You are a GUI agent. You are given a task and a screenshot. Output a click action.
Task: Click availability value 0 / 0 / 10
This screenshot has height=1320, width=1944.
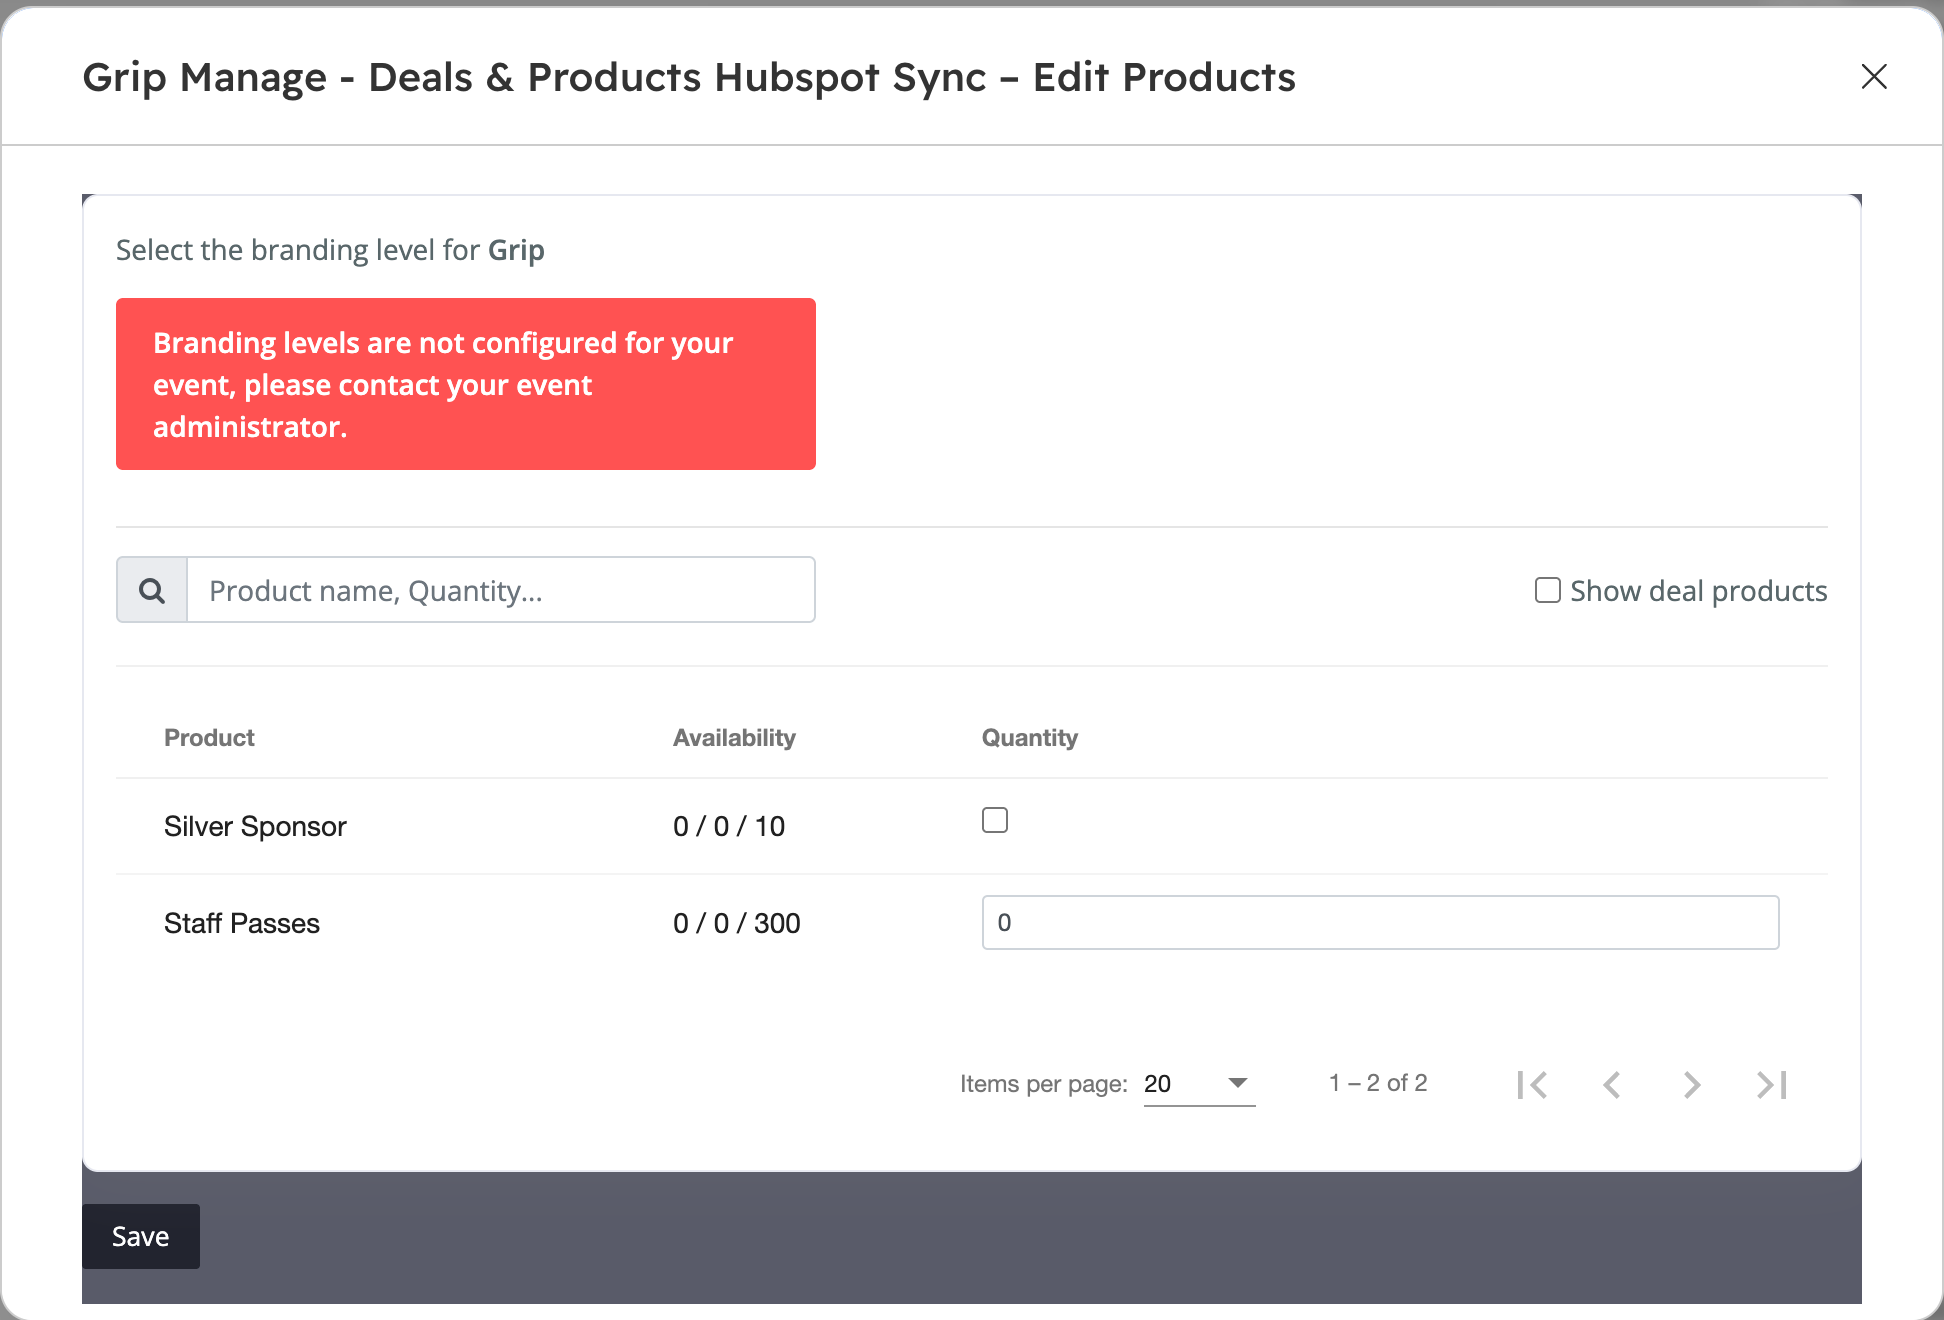coord(729,826)
